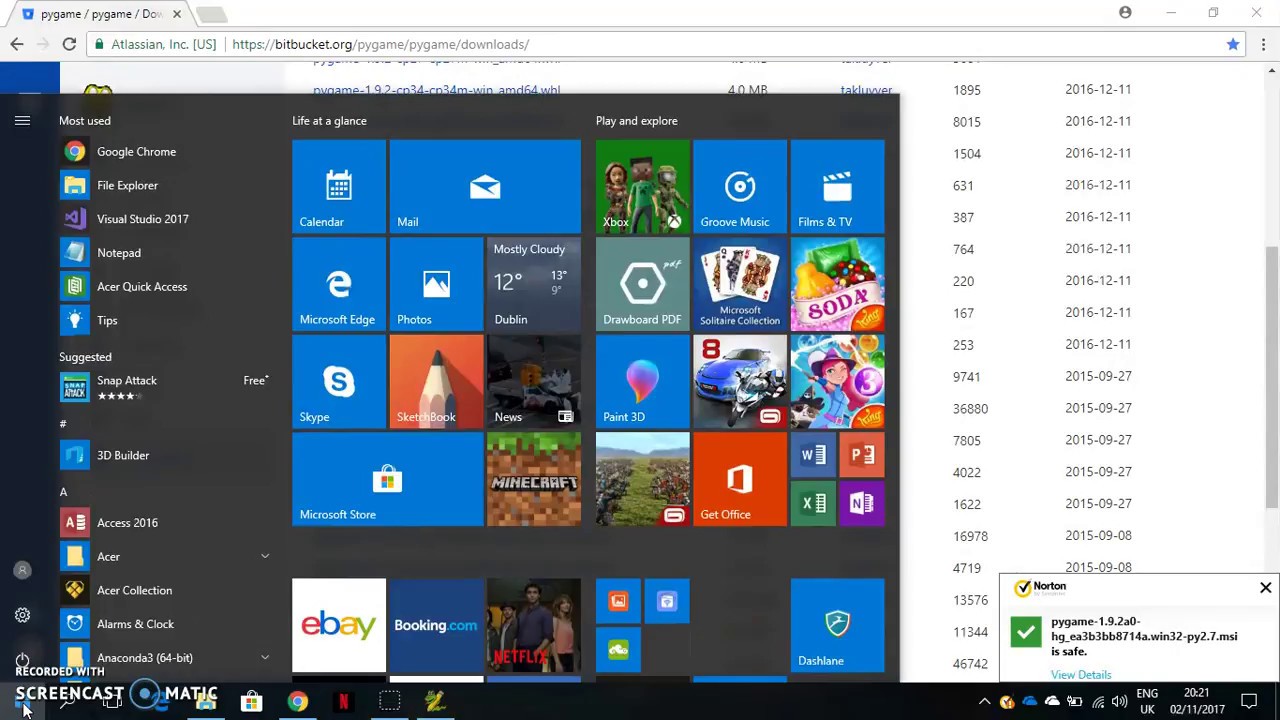Screen dimensions: 1280x720
Task: Open Action Center notifications icon
Action: 1249,701
